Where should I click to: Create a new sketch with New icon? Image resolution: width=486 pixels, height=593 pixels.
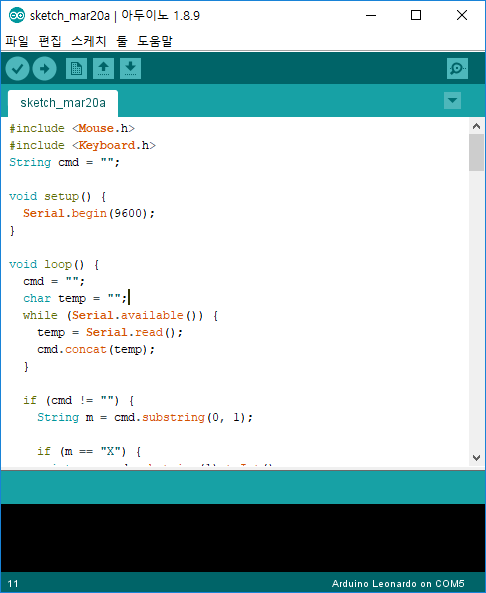(76, 68)
